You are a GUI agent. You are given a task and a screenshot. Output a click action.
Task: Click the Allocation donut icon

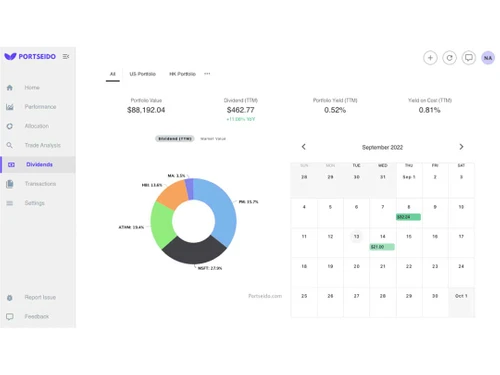coord(10,126)
